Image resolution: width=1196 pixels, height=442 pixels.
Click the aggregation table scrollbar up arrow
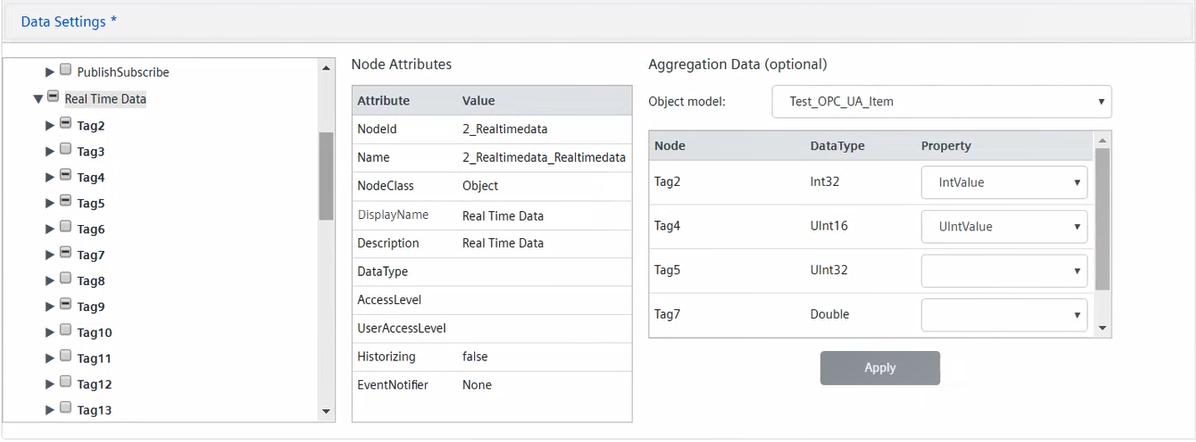pos(1102,140)
